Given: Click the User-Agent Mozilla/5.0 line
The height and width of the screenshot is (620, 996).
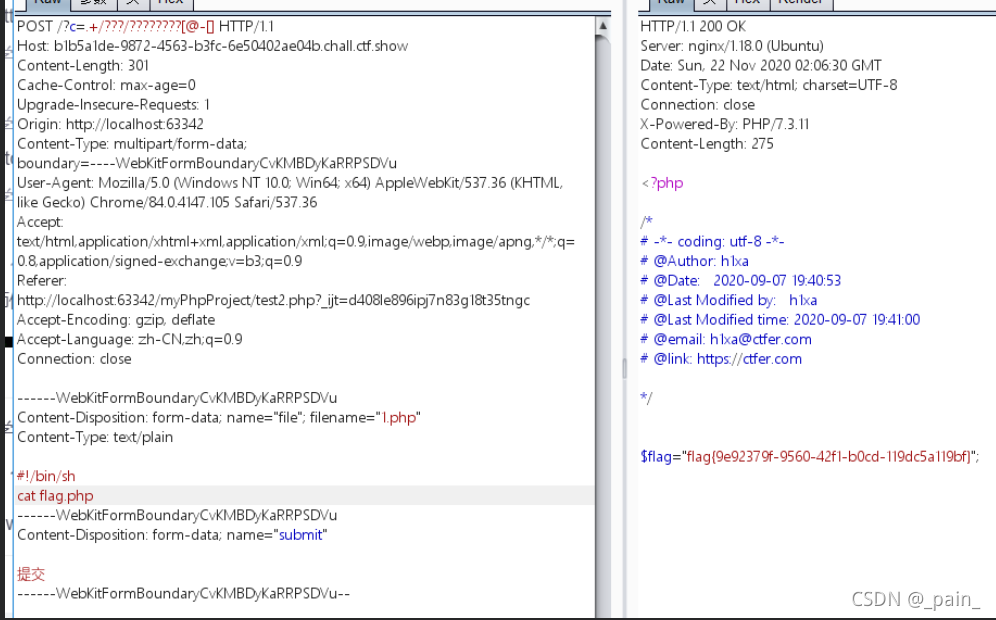Looking at the screenshot, I should (290, 183).
